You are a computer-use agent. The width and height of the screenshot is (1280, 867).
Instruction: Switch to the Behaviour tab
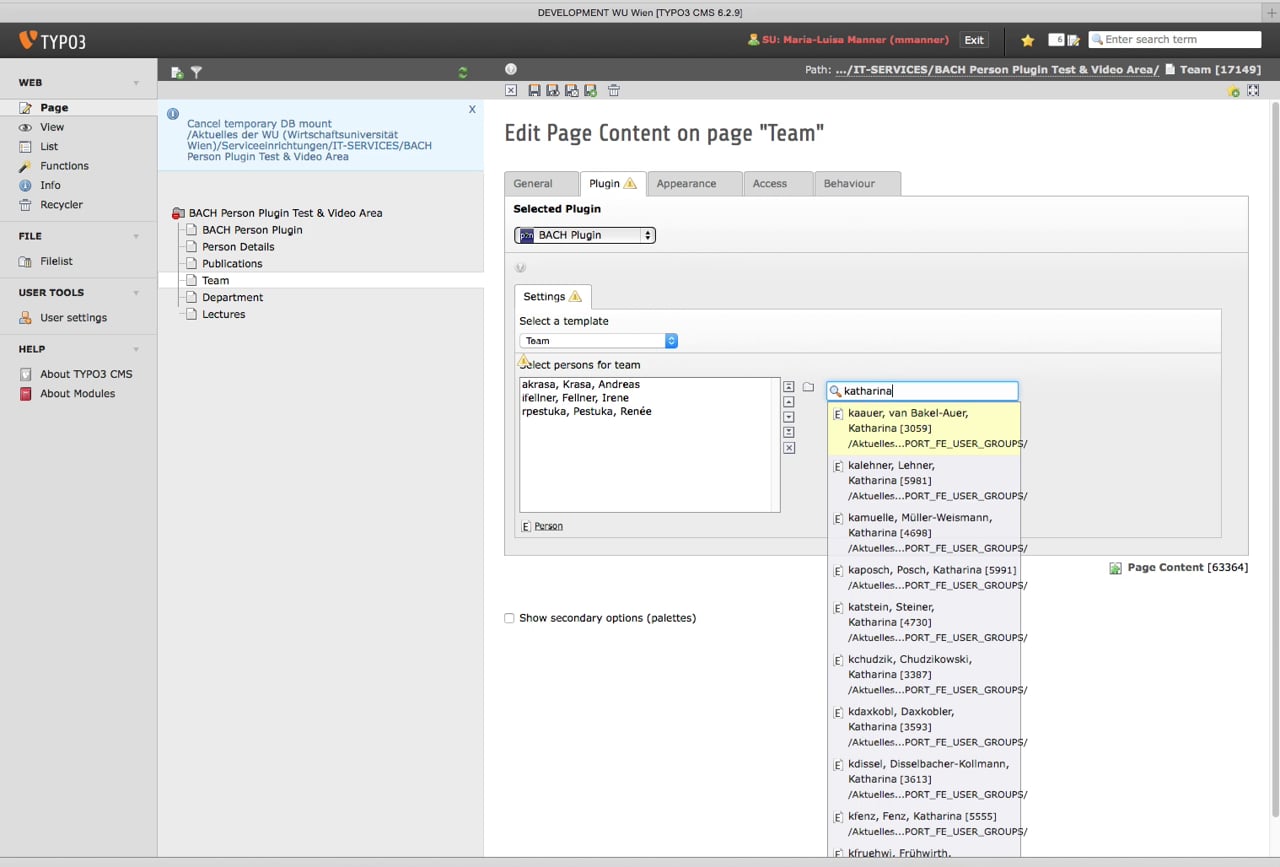point(858,184)
